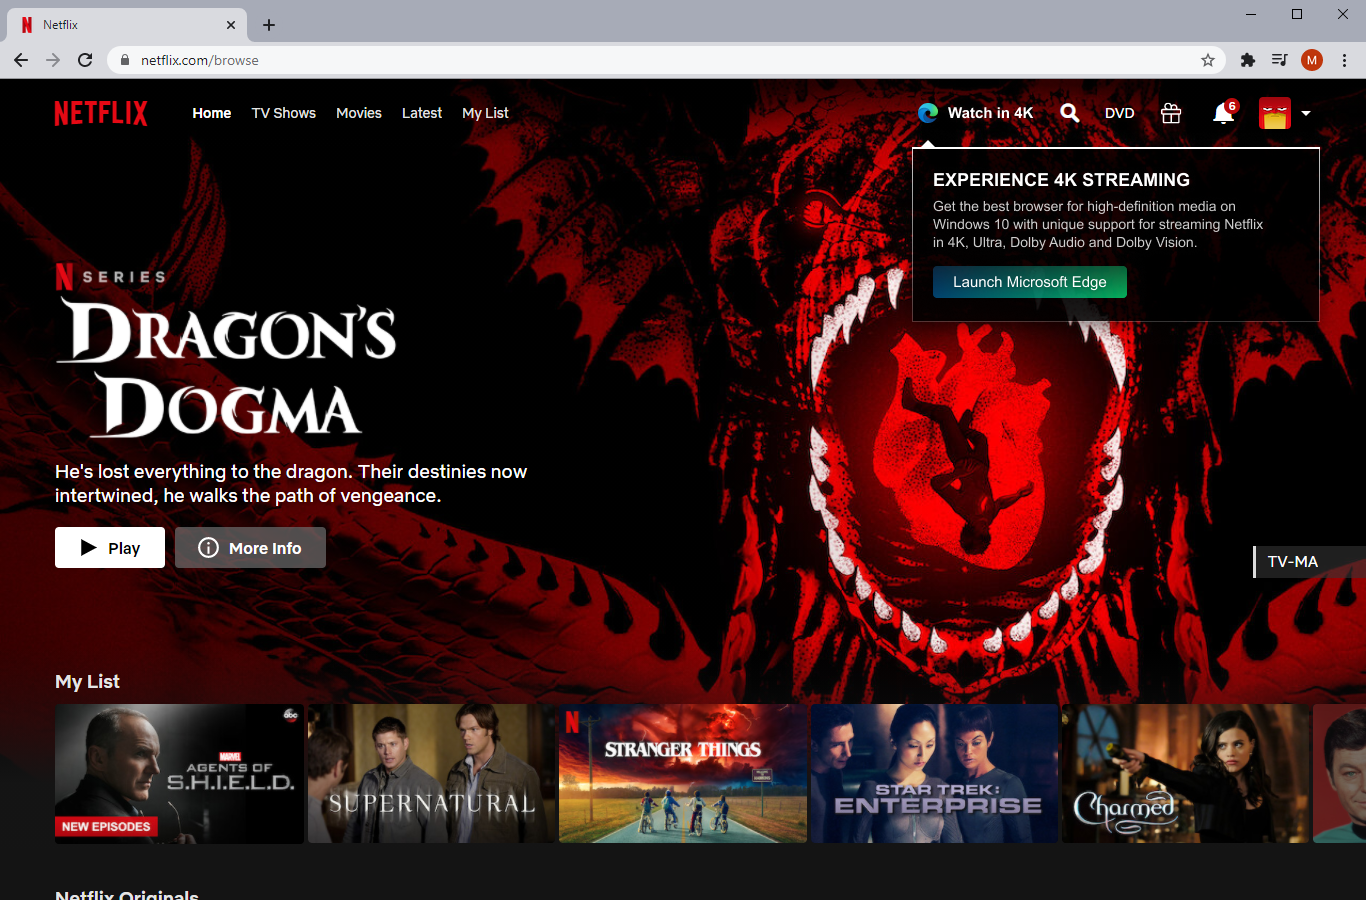Select Agents of S.H.I.E.L.D. thumbnail

coord(179,773)
